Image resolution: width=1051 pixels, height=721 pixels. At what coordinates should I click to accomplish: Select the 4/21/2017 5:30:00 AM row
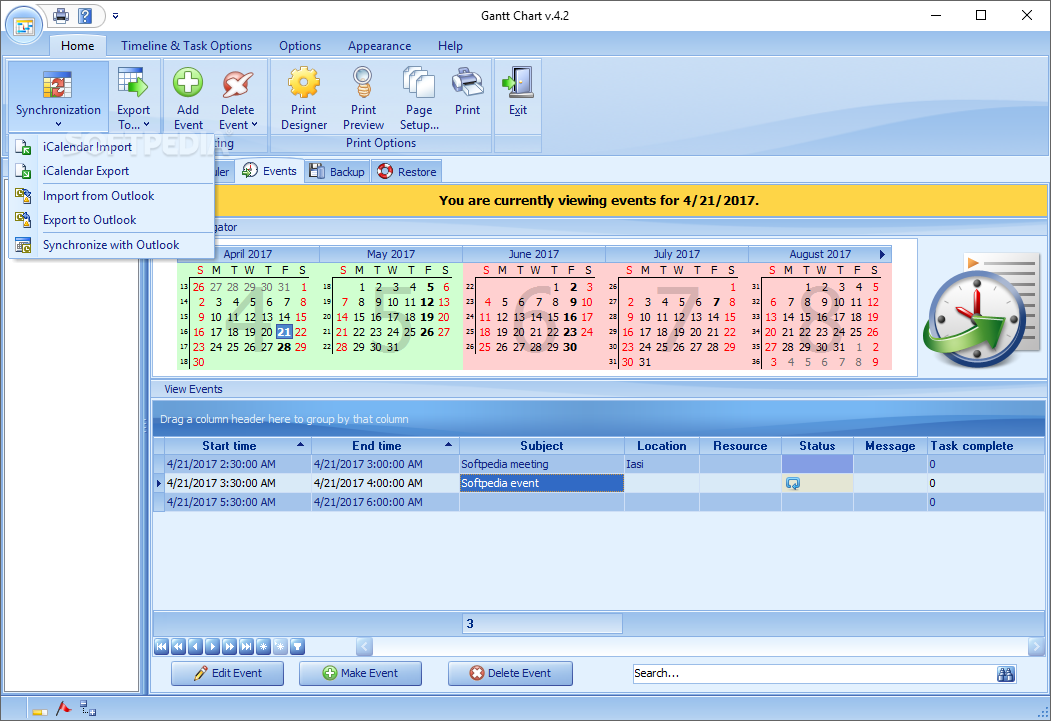pos(599,502)
